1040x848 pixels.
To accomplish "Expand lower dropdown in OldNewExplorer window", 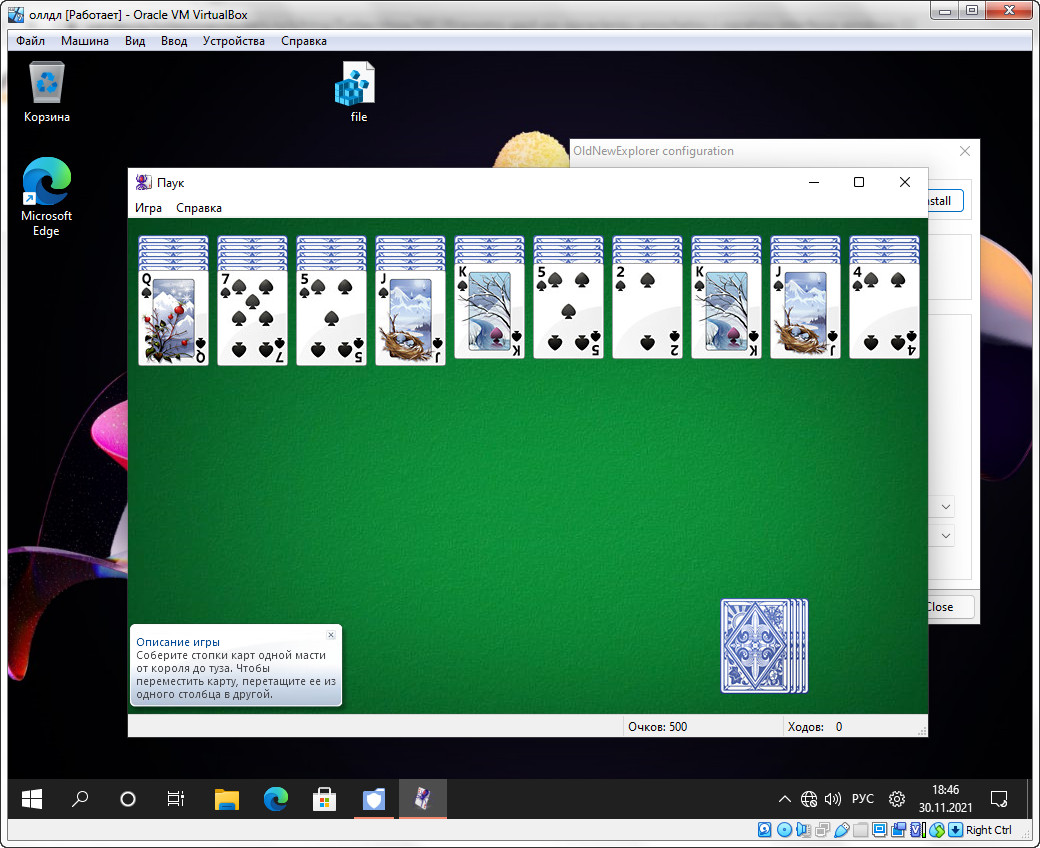I will pyautogui.click(x=946, y=536).
